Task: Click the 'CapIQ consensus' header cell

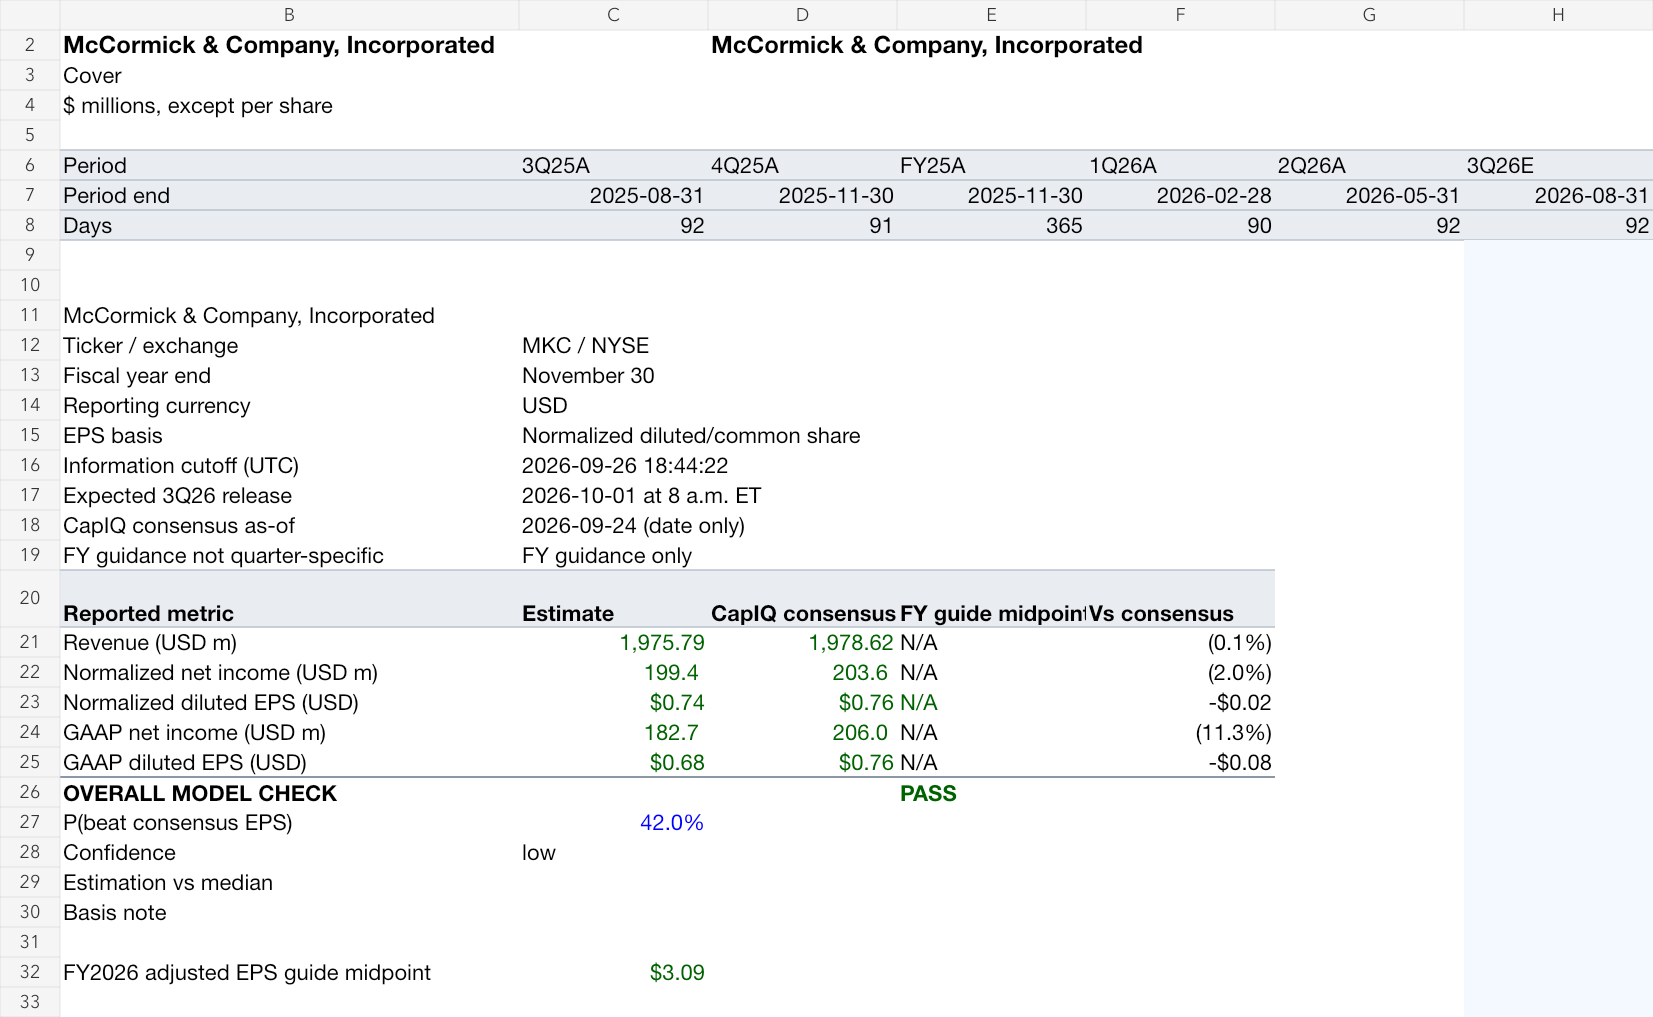Action: (802, 599)
